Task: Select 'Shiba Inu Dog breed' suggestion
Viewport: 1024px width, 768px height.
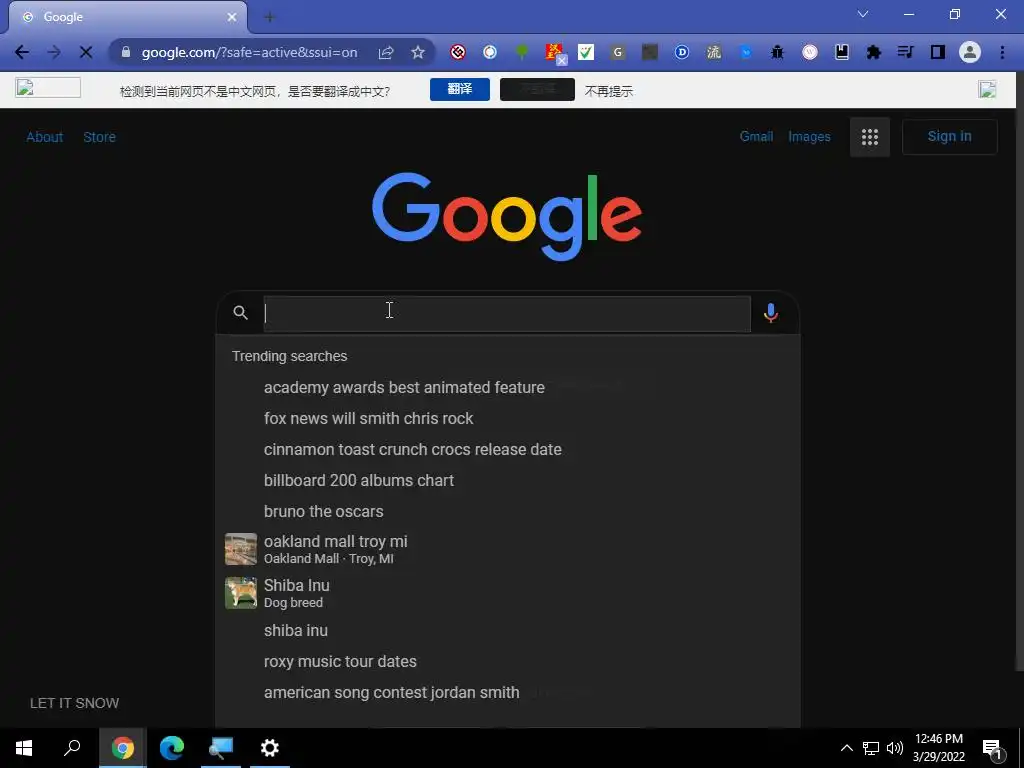Action: click(507, 593)
